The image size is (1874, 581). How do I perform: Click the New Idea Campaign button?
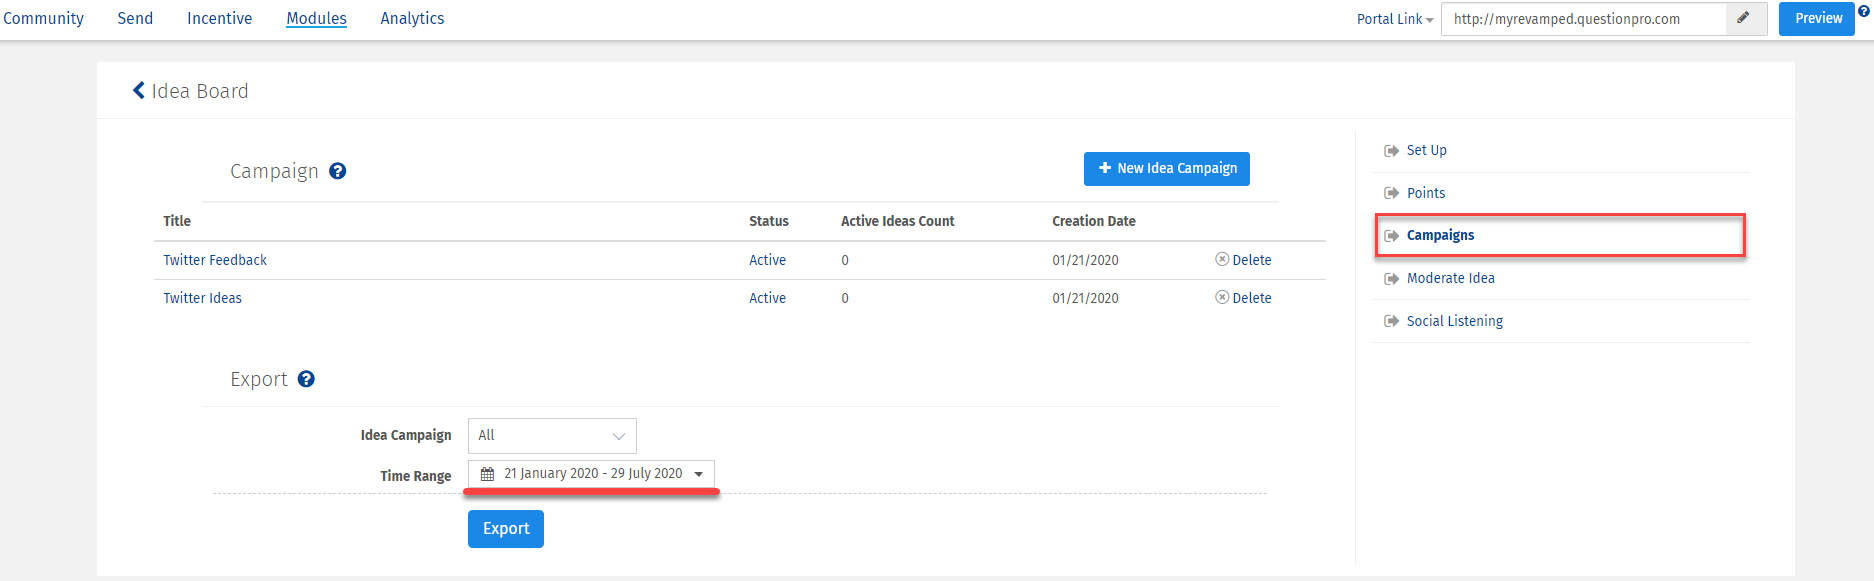(1166, 169)
